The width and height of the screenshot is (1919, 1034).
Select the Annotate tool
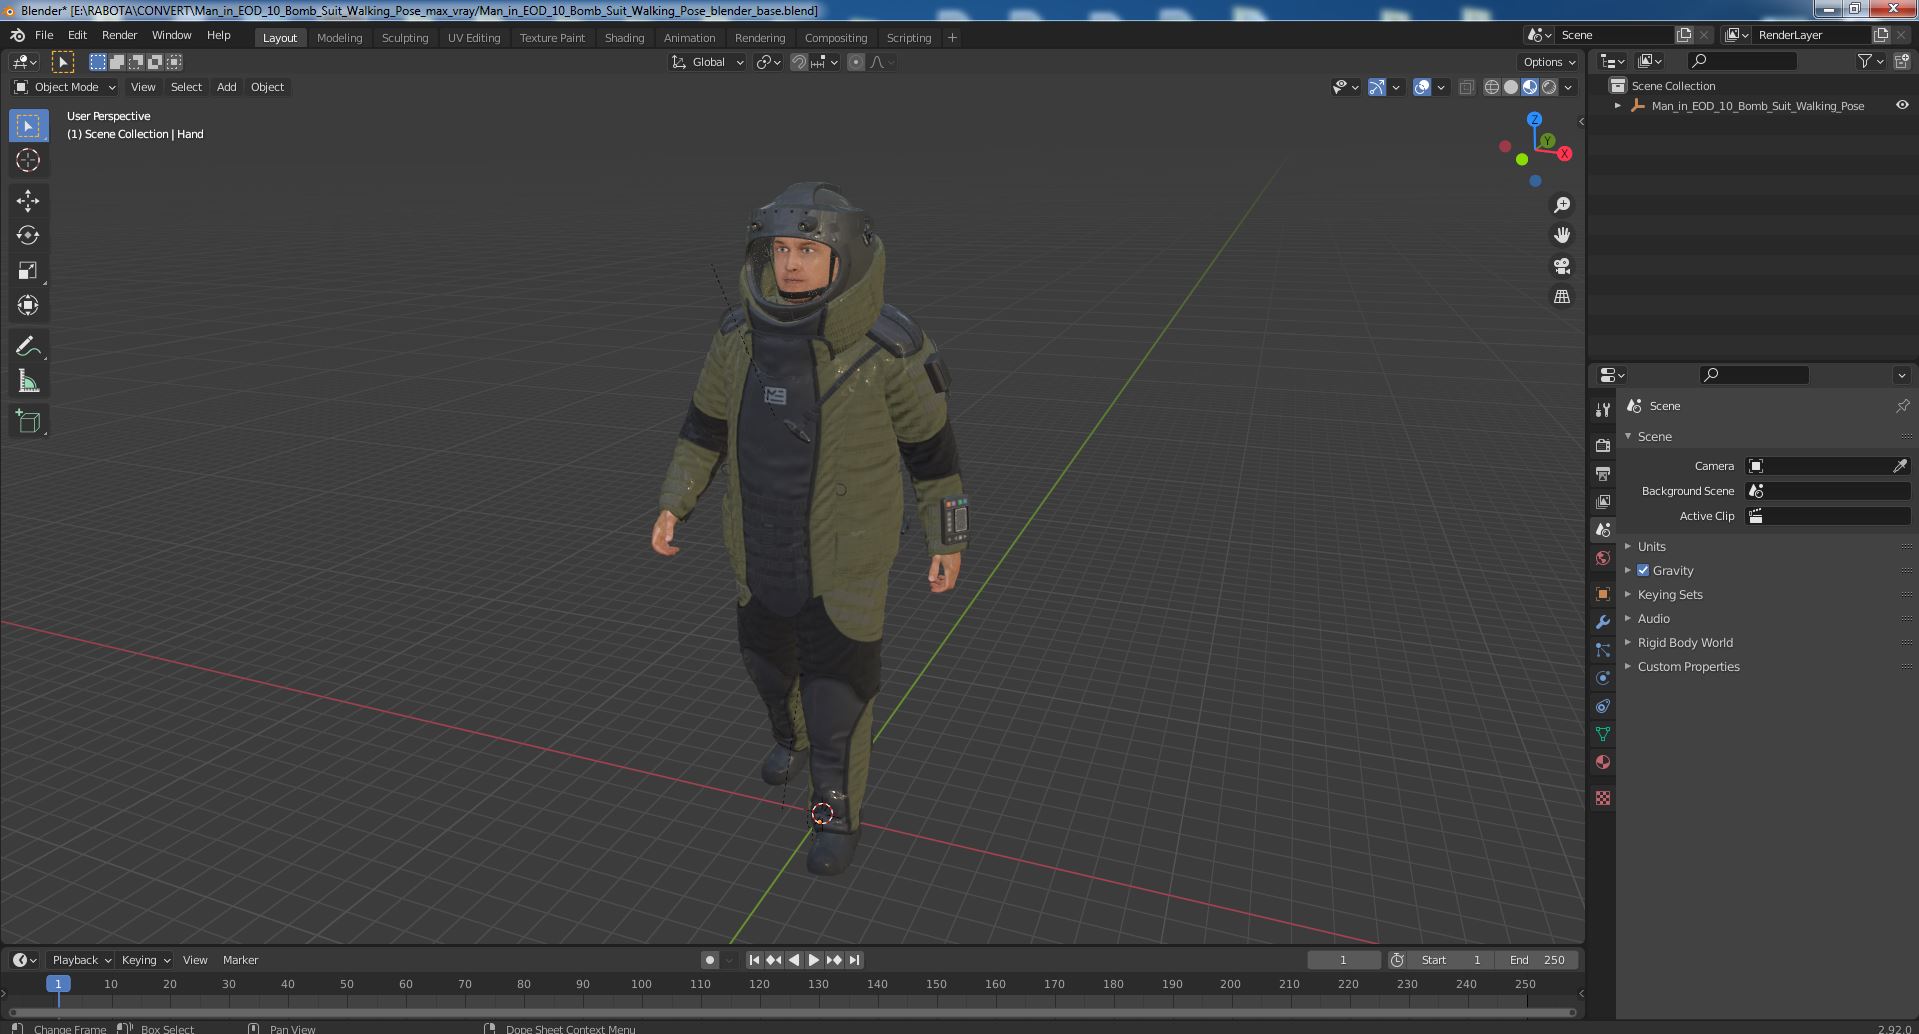point(28,346)
